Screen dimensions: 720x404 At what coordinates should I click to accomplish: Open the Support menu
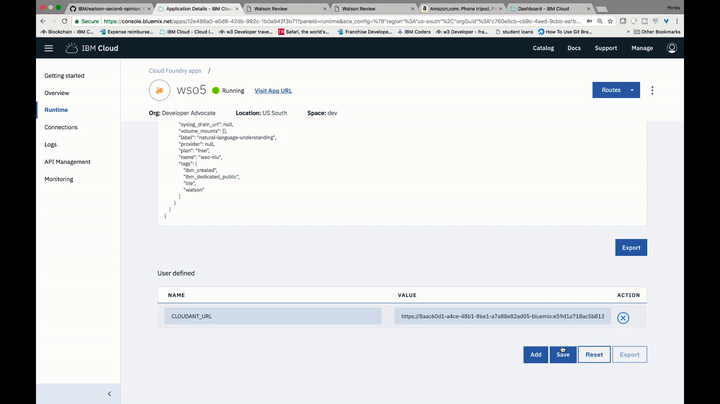[606, 48]
